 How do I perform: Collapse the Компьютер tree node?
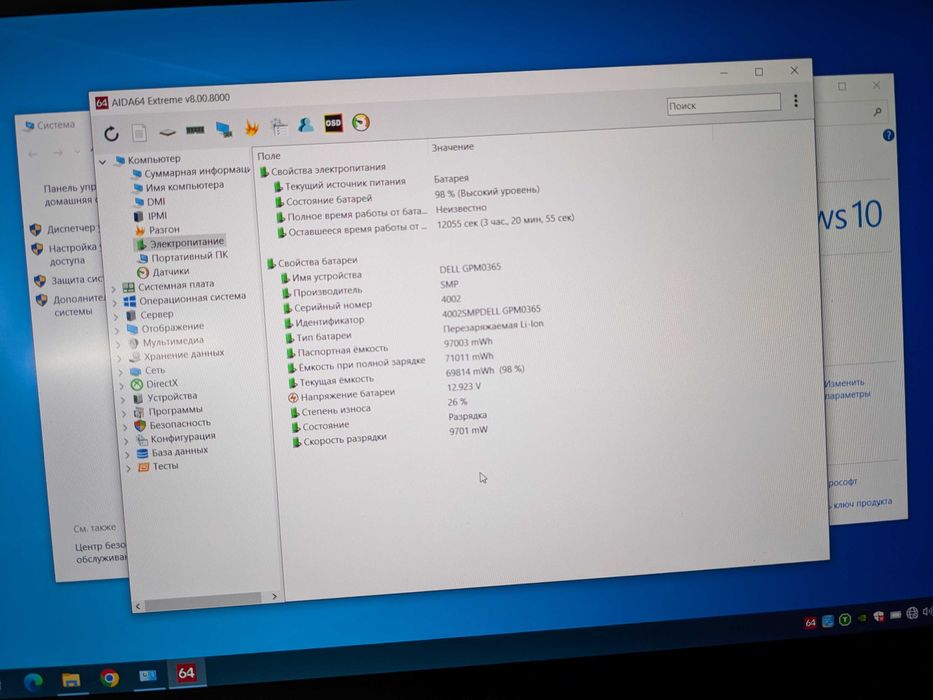[x=102, y=162]
